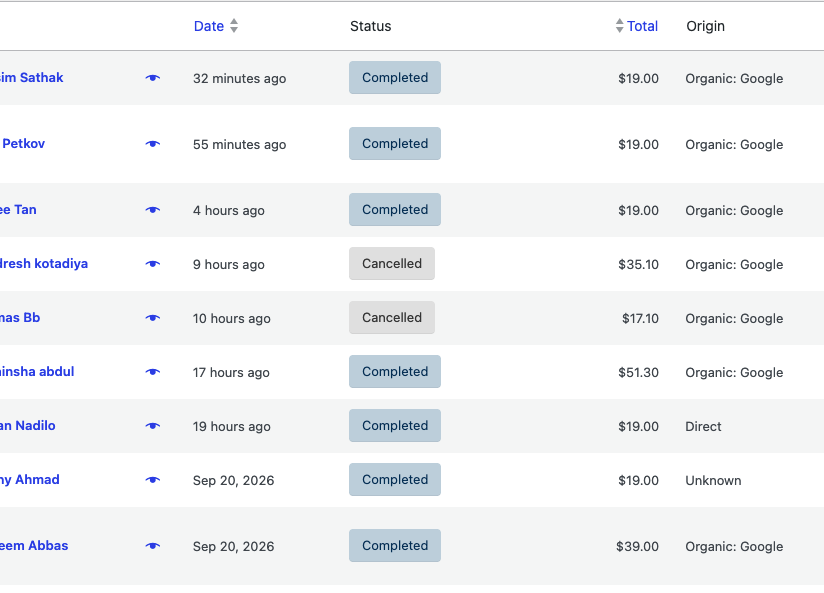The height and width of the screenshot is (593, 824).
Task: Click the '9 hours ago' date
Action: pyautogui.click(x=229, y=265)
